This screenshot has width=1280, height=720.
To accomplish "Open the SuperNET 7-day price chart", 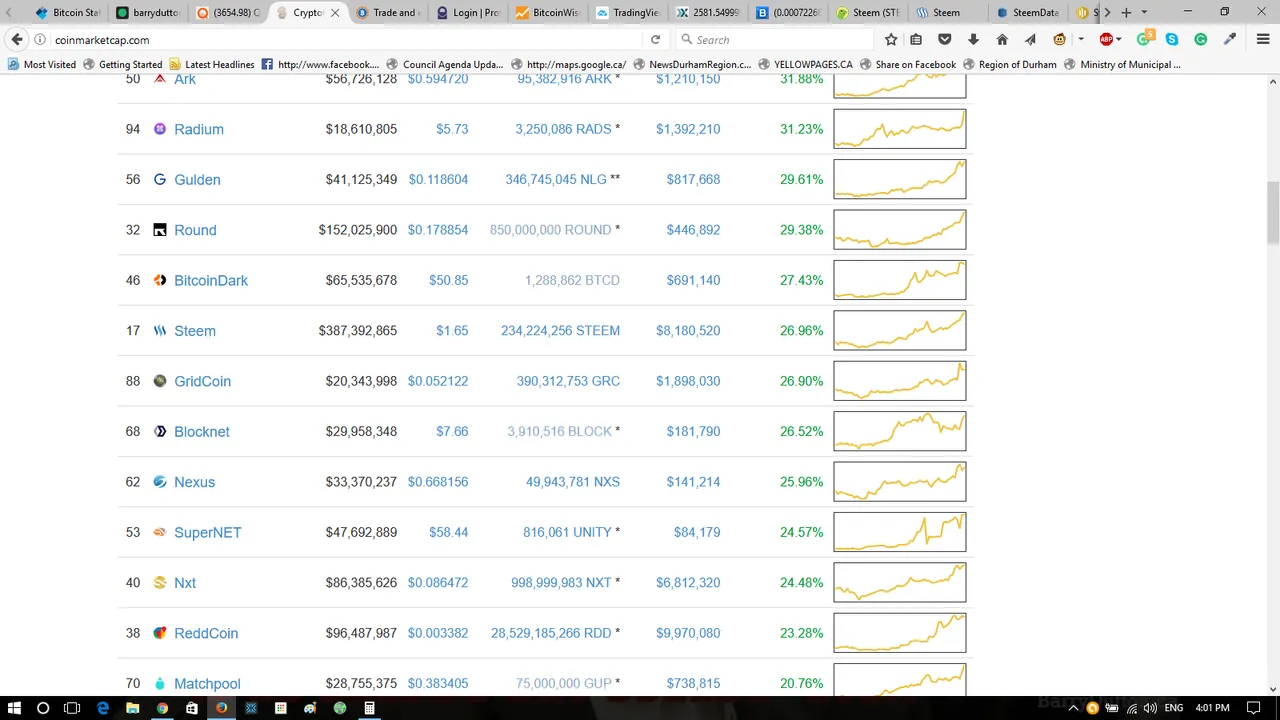I will [x=900, y=532].
